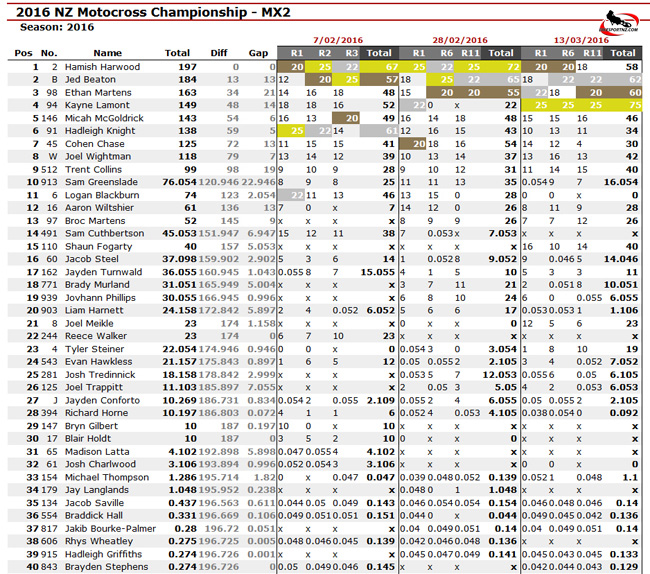Select Brayden Stephens in the last row
Screen dimensions: 650x574
click(x=107, y=567)
